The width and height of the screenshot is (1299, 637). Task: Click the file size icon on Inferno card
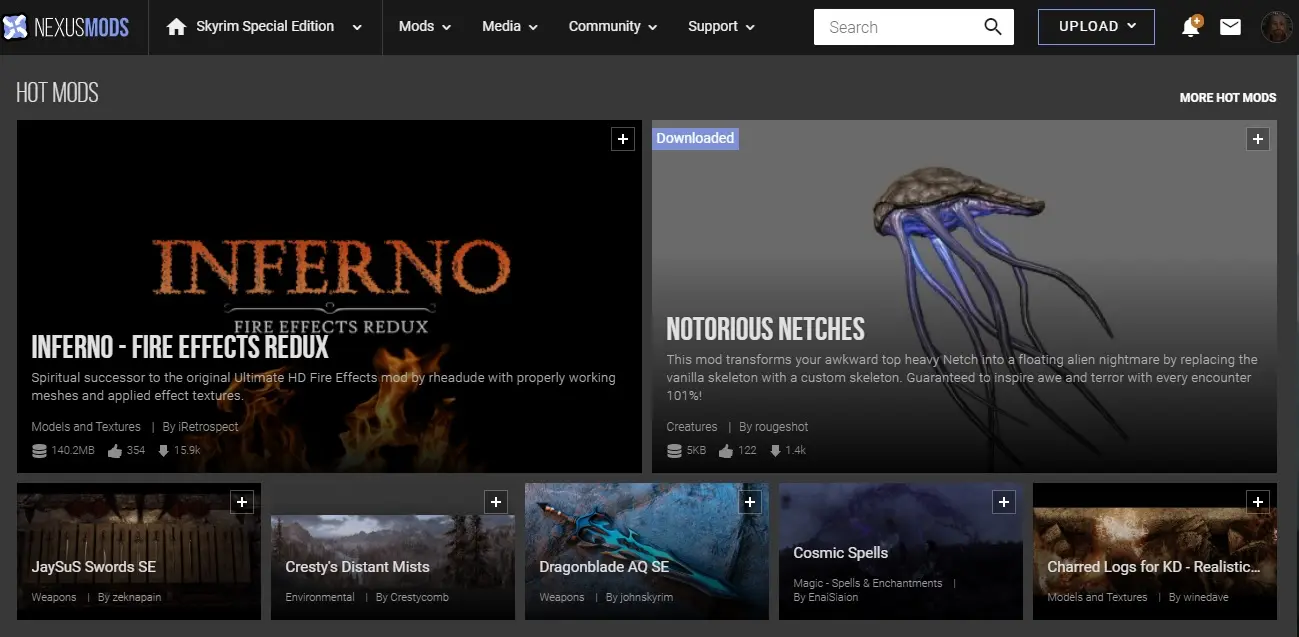click(39, 451)
